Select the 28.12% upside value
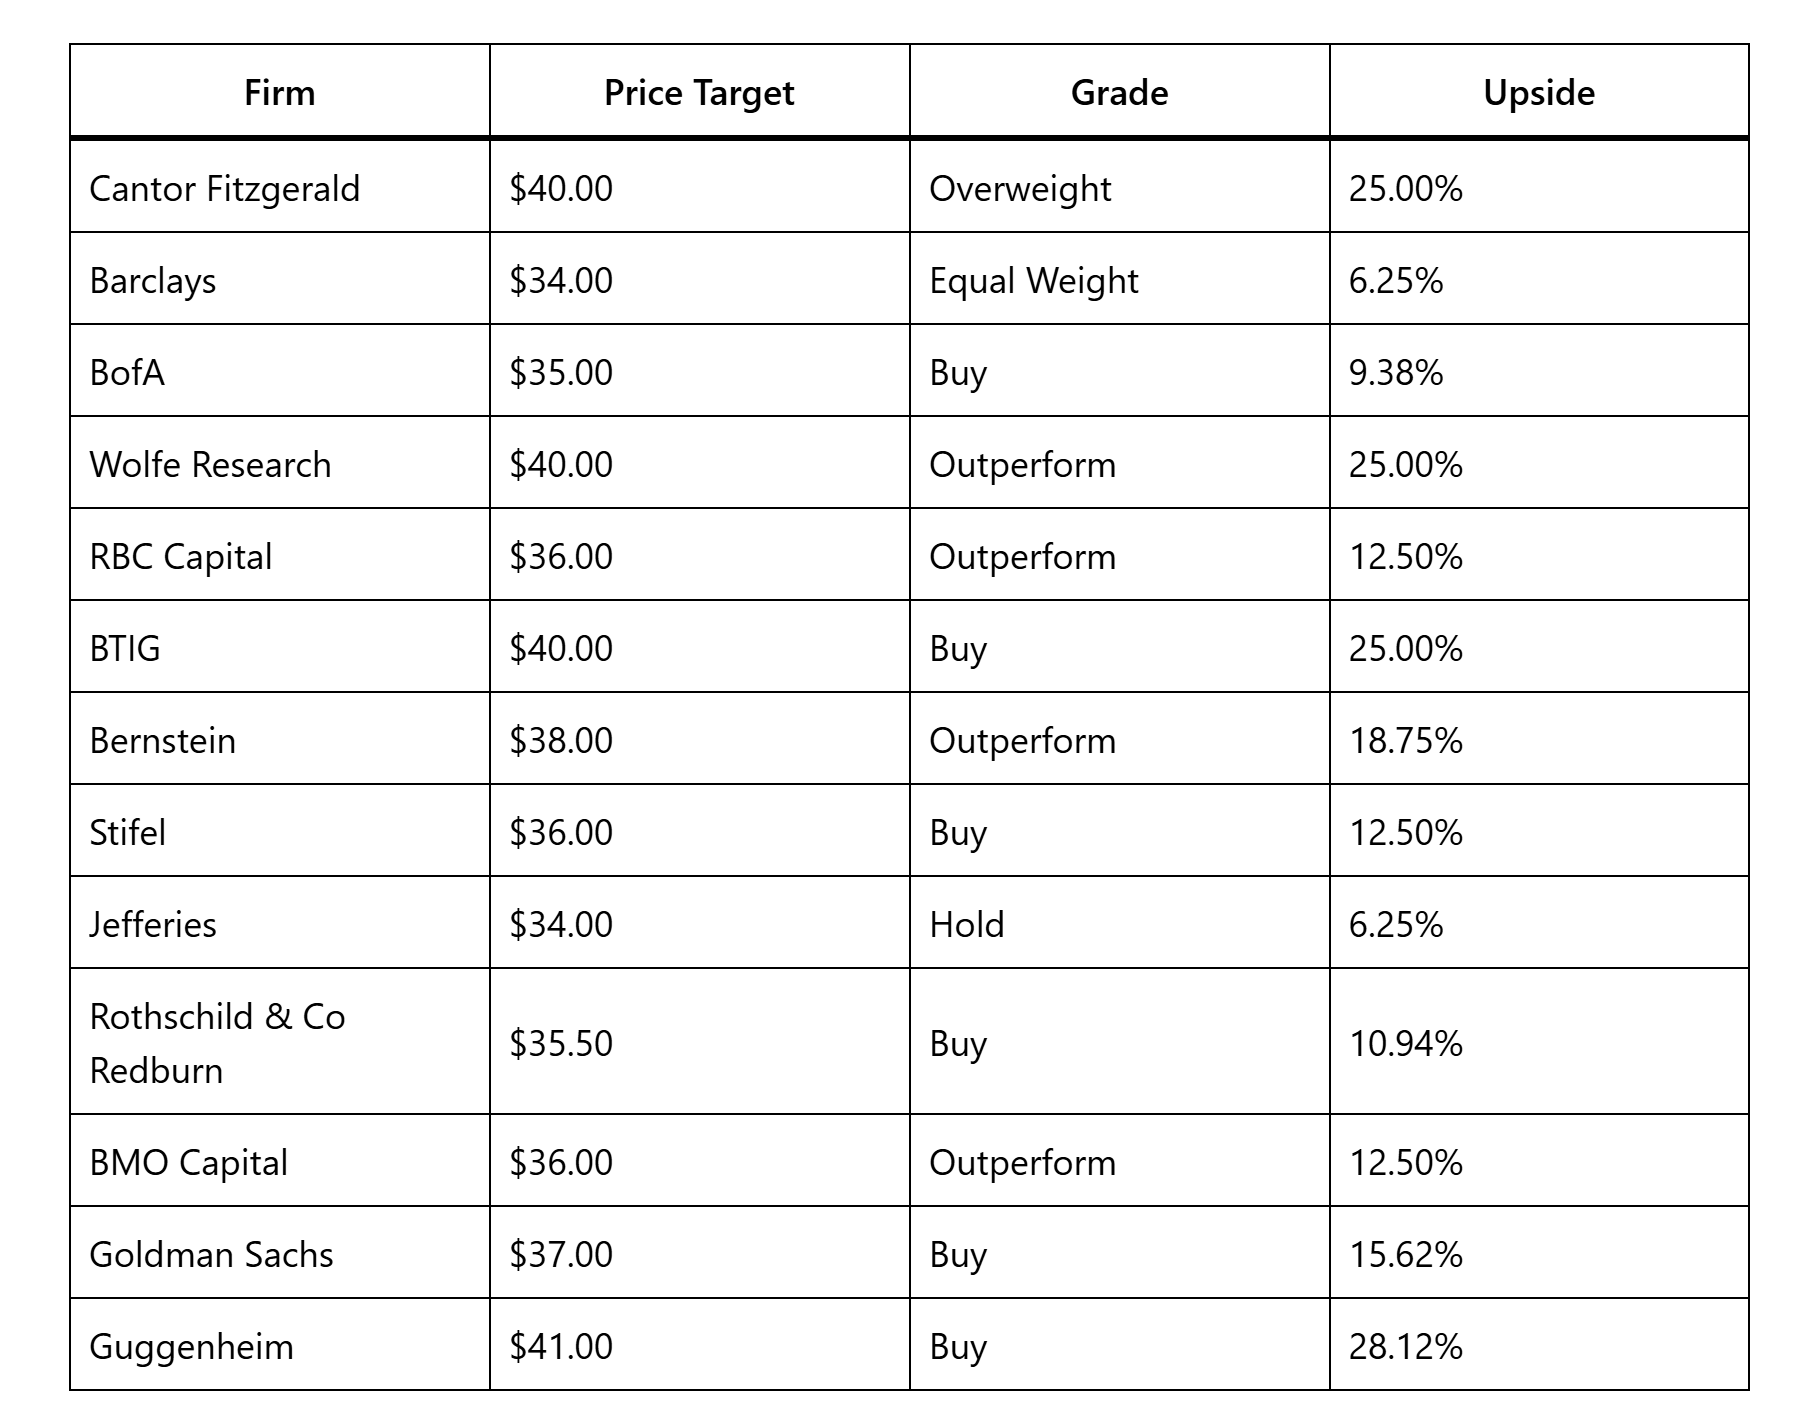This screenshot has width=1794, height=1404. tap(1405, 1347)
